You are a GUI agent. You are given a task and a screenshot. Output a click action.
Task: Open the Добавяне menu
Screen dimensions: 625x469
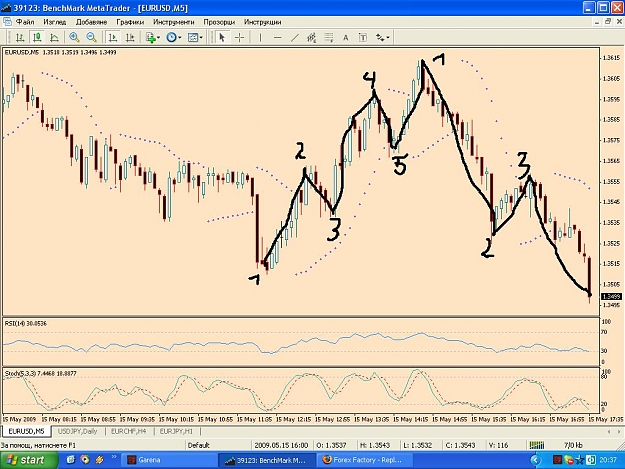point(91,22)
